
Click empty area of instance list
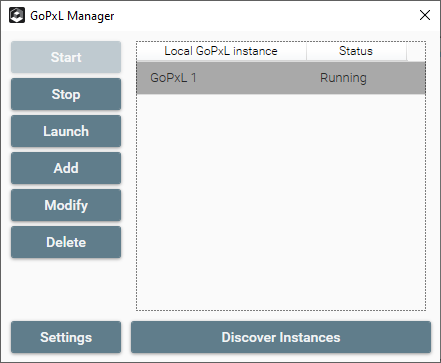(281, 202)
